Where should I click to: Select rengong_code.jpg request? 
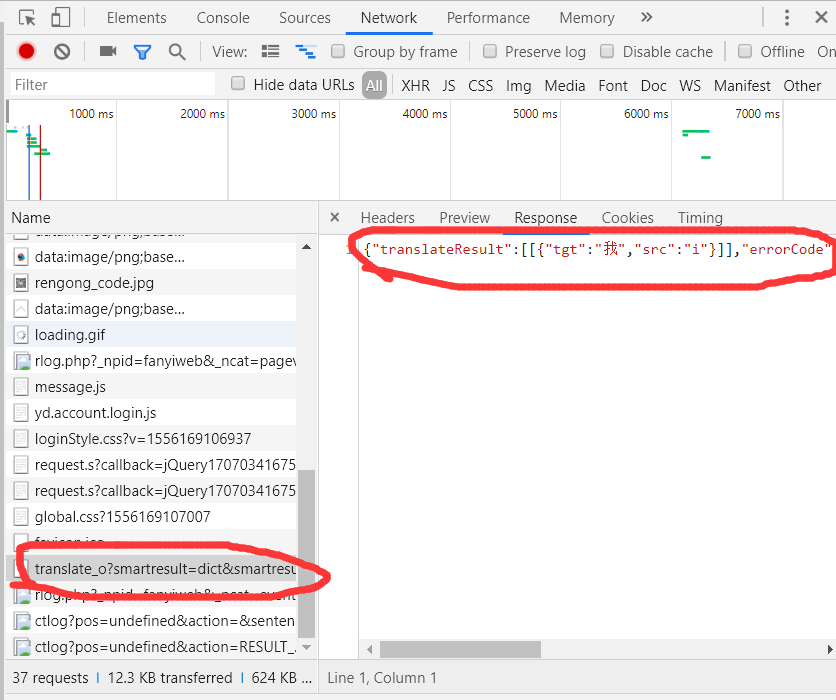click(151, 283)
